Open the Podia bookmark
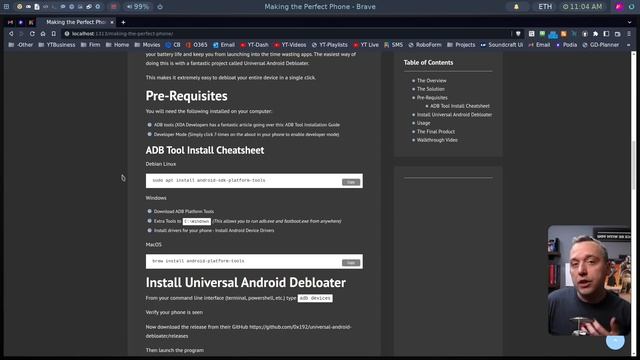 [x=566, y=45]
